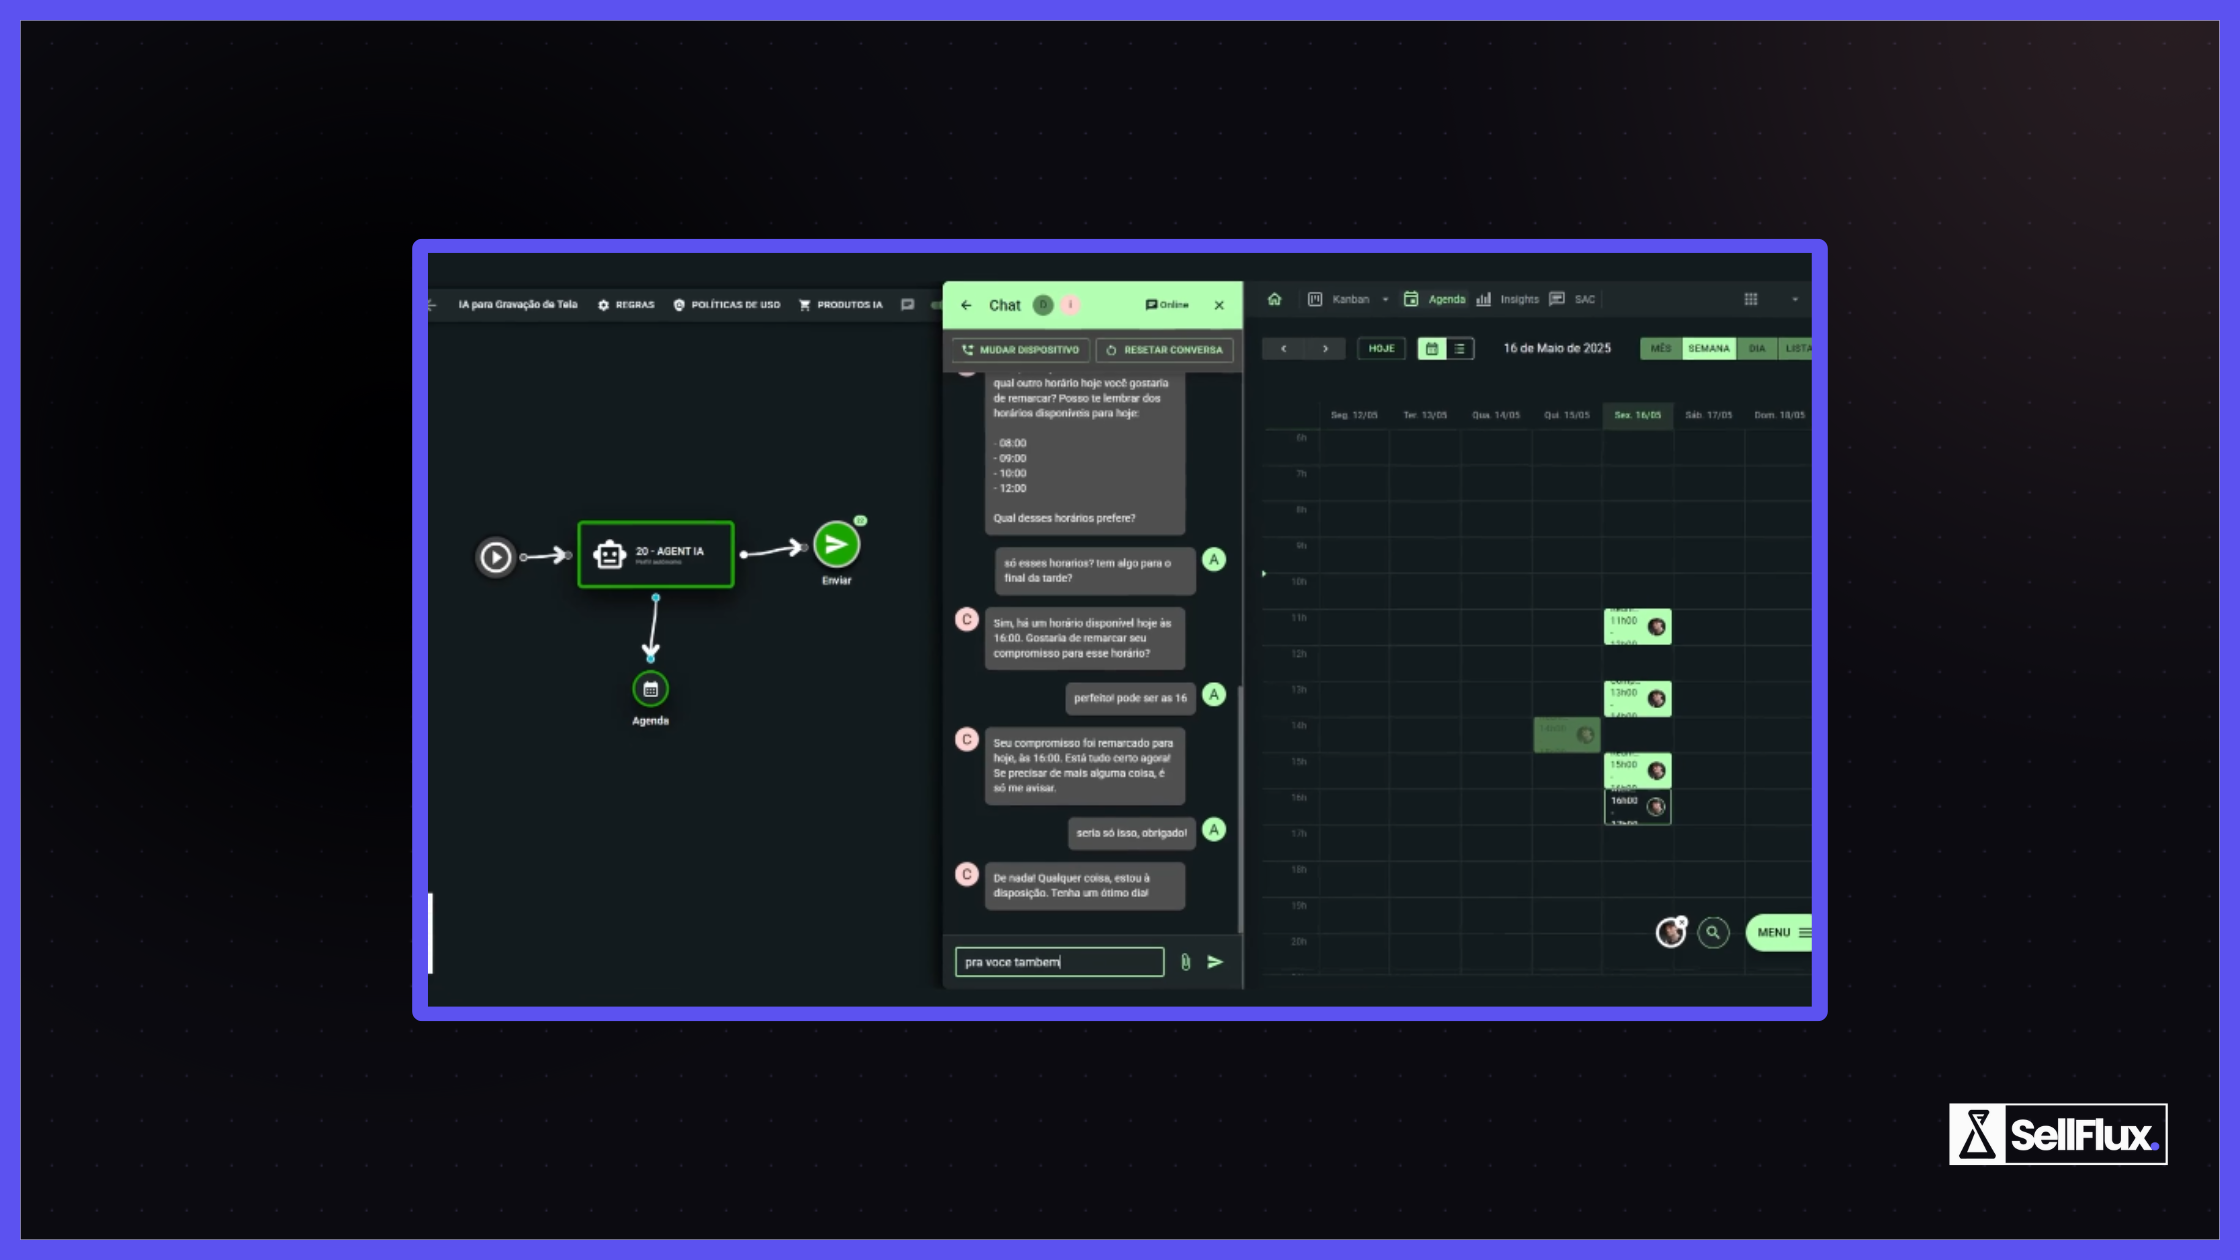Toggle the Online status in chat header

[1167, 305]
